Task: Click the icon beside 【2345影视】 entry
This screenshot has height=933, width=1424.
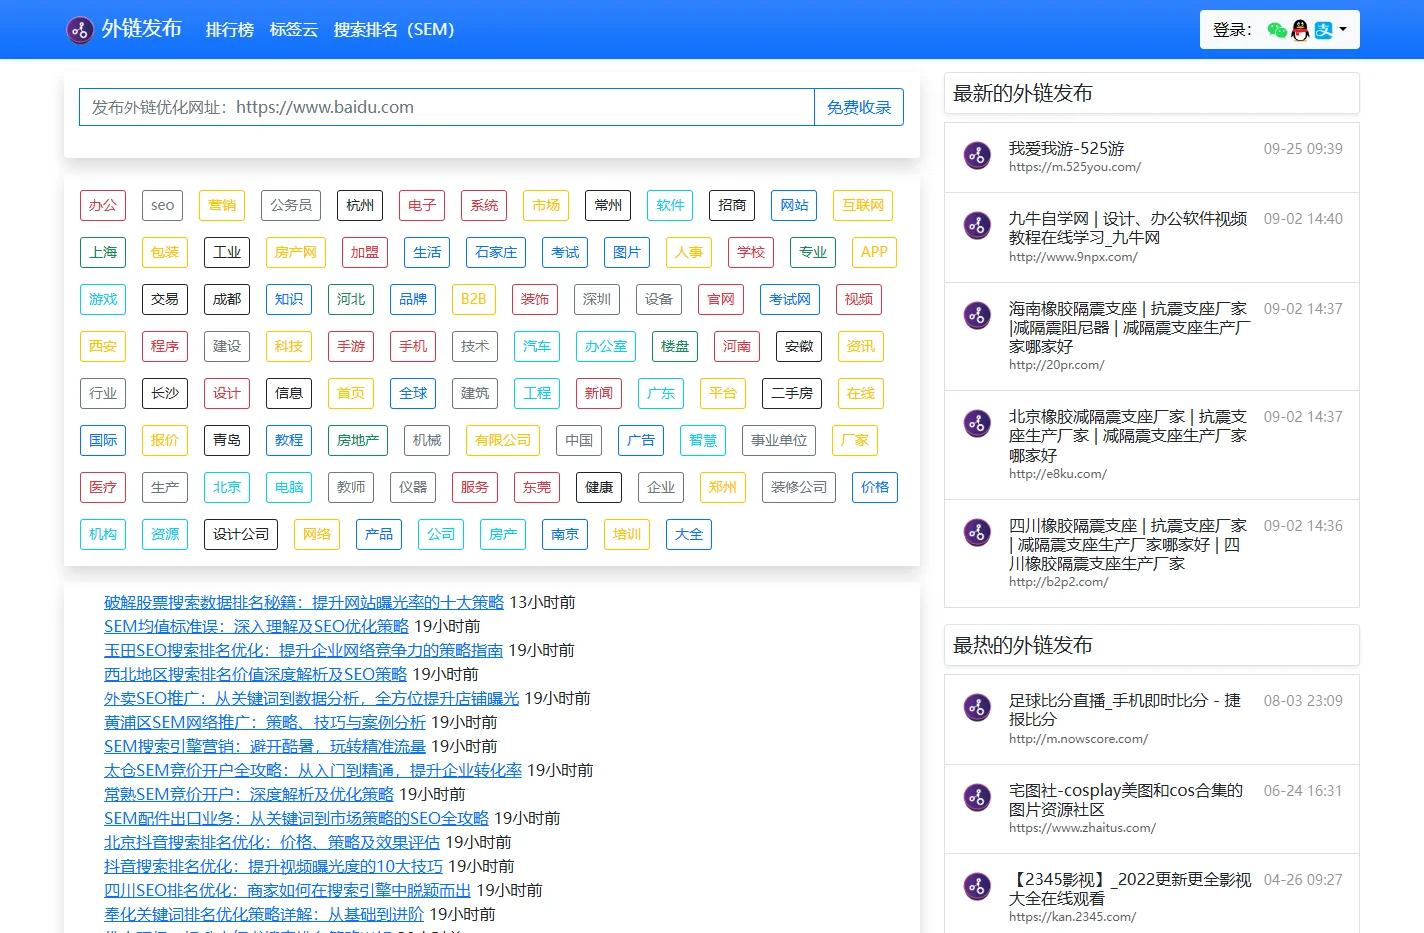Action: click(977, 886)
